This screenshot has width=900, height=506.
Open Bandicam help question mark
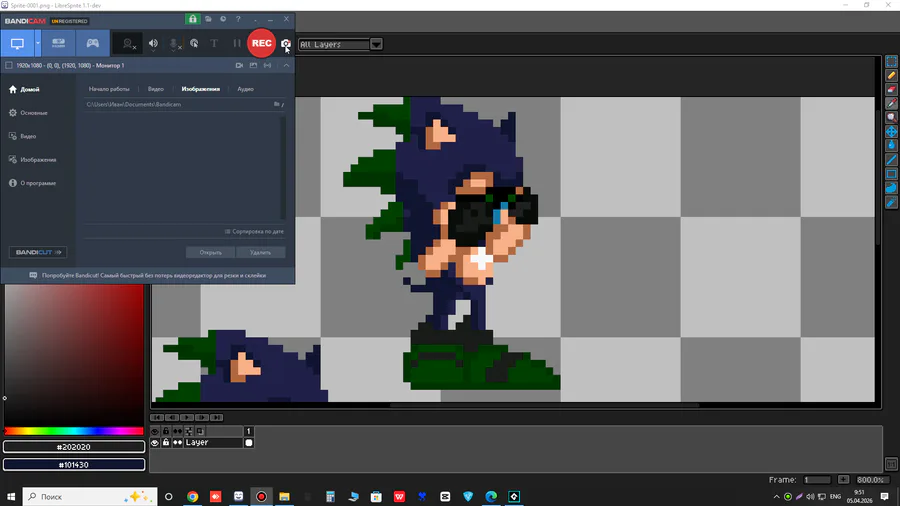click(238, 19)
